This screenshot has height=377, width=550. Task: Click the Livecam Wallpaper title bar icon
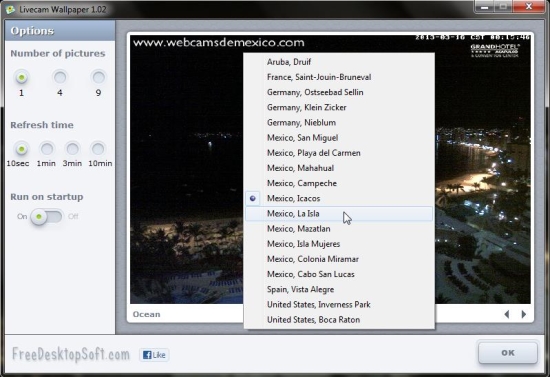(x=11, y=9)
